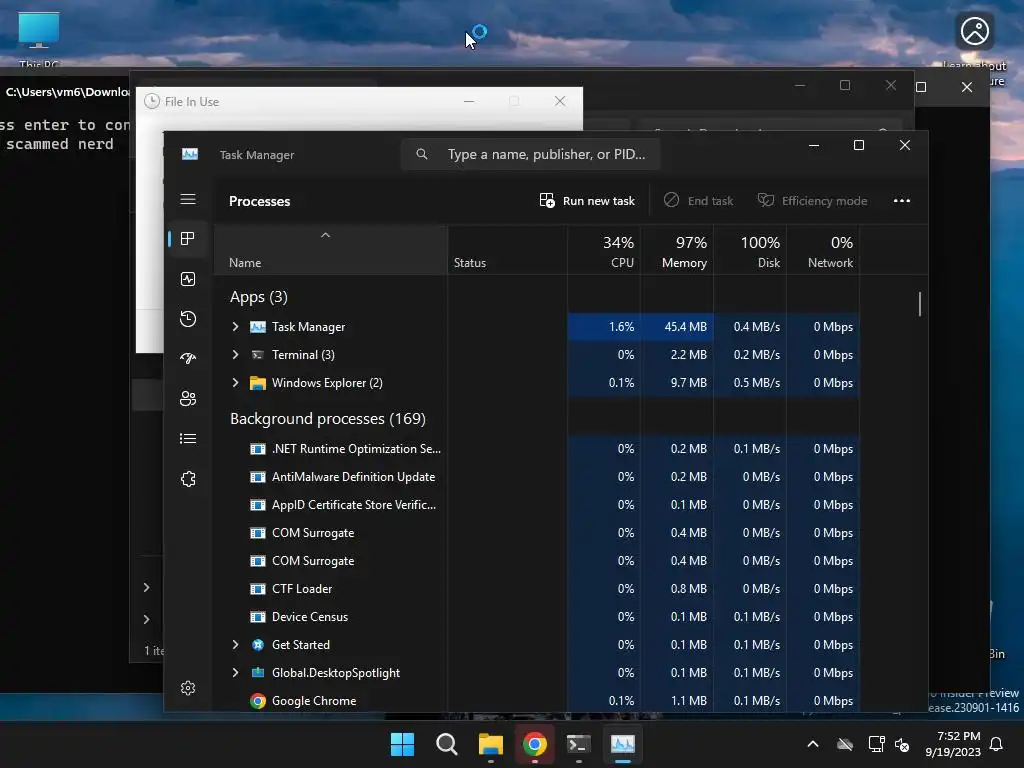Open the three-dot more options menu
1024x768 pixels.
point(902,200)
